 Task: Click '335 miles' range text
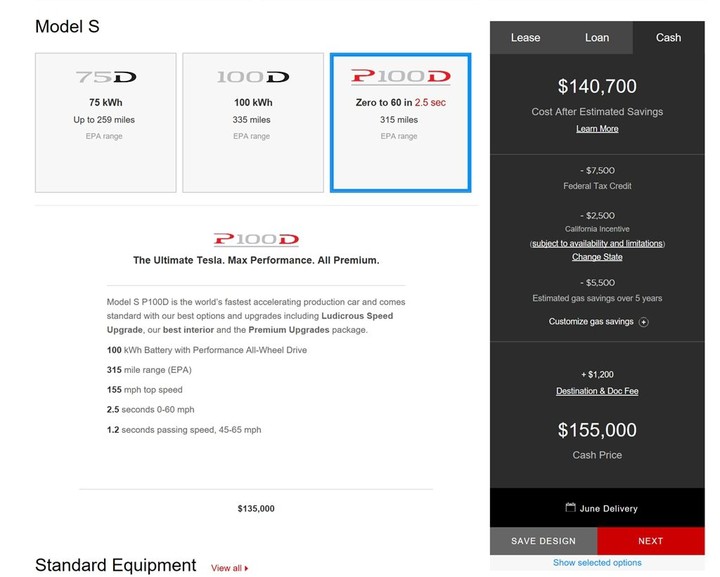pyautogui.click(x=252, y=120)
